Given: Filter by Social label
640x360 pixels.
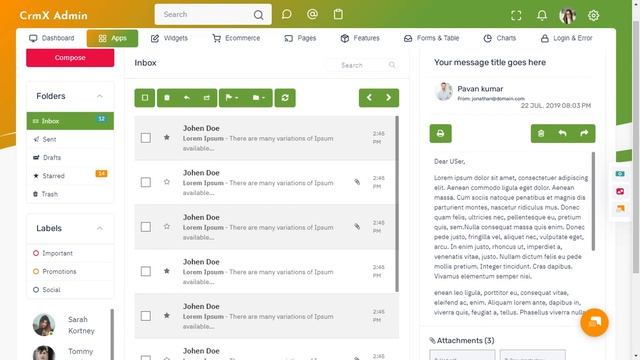Looking at the screenshot, I should pos(70,290).
